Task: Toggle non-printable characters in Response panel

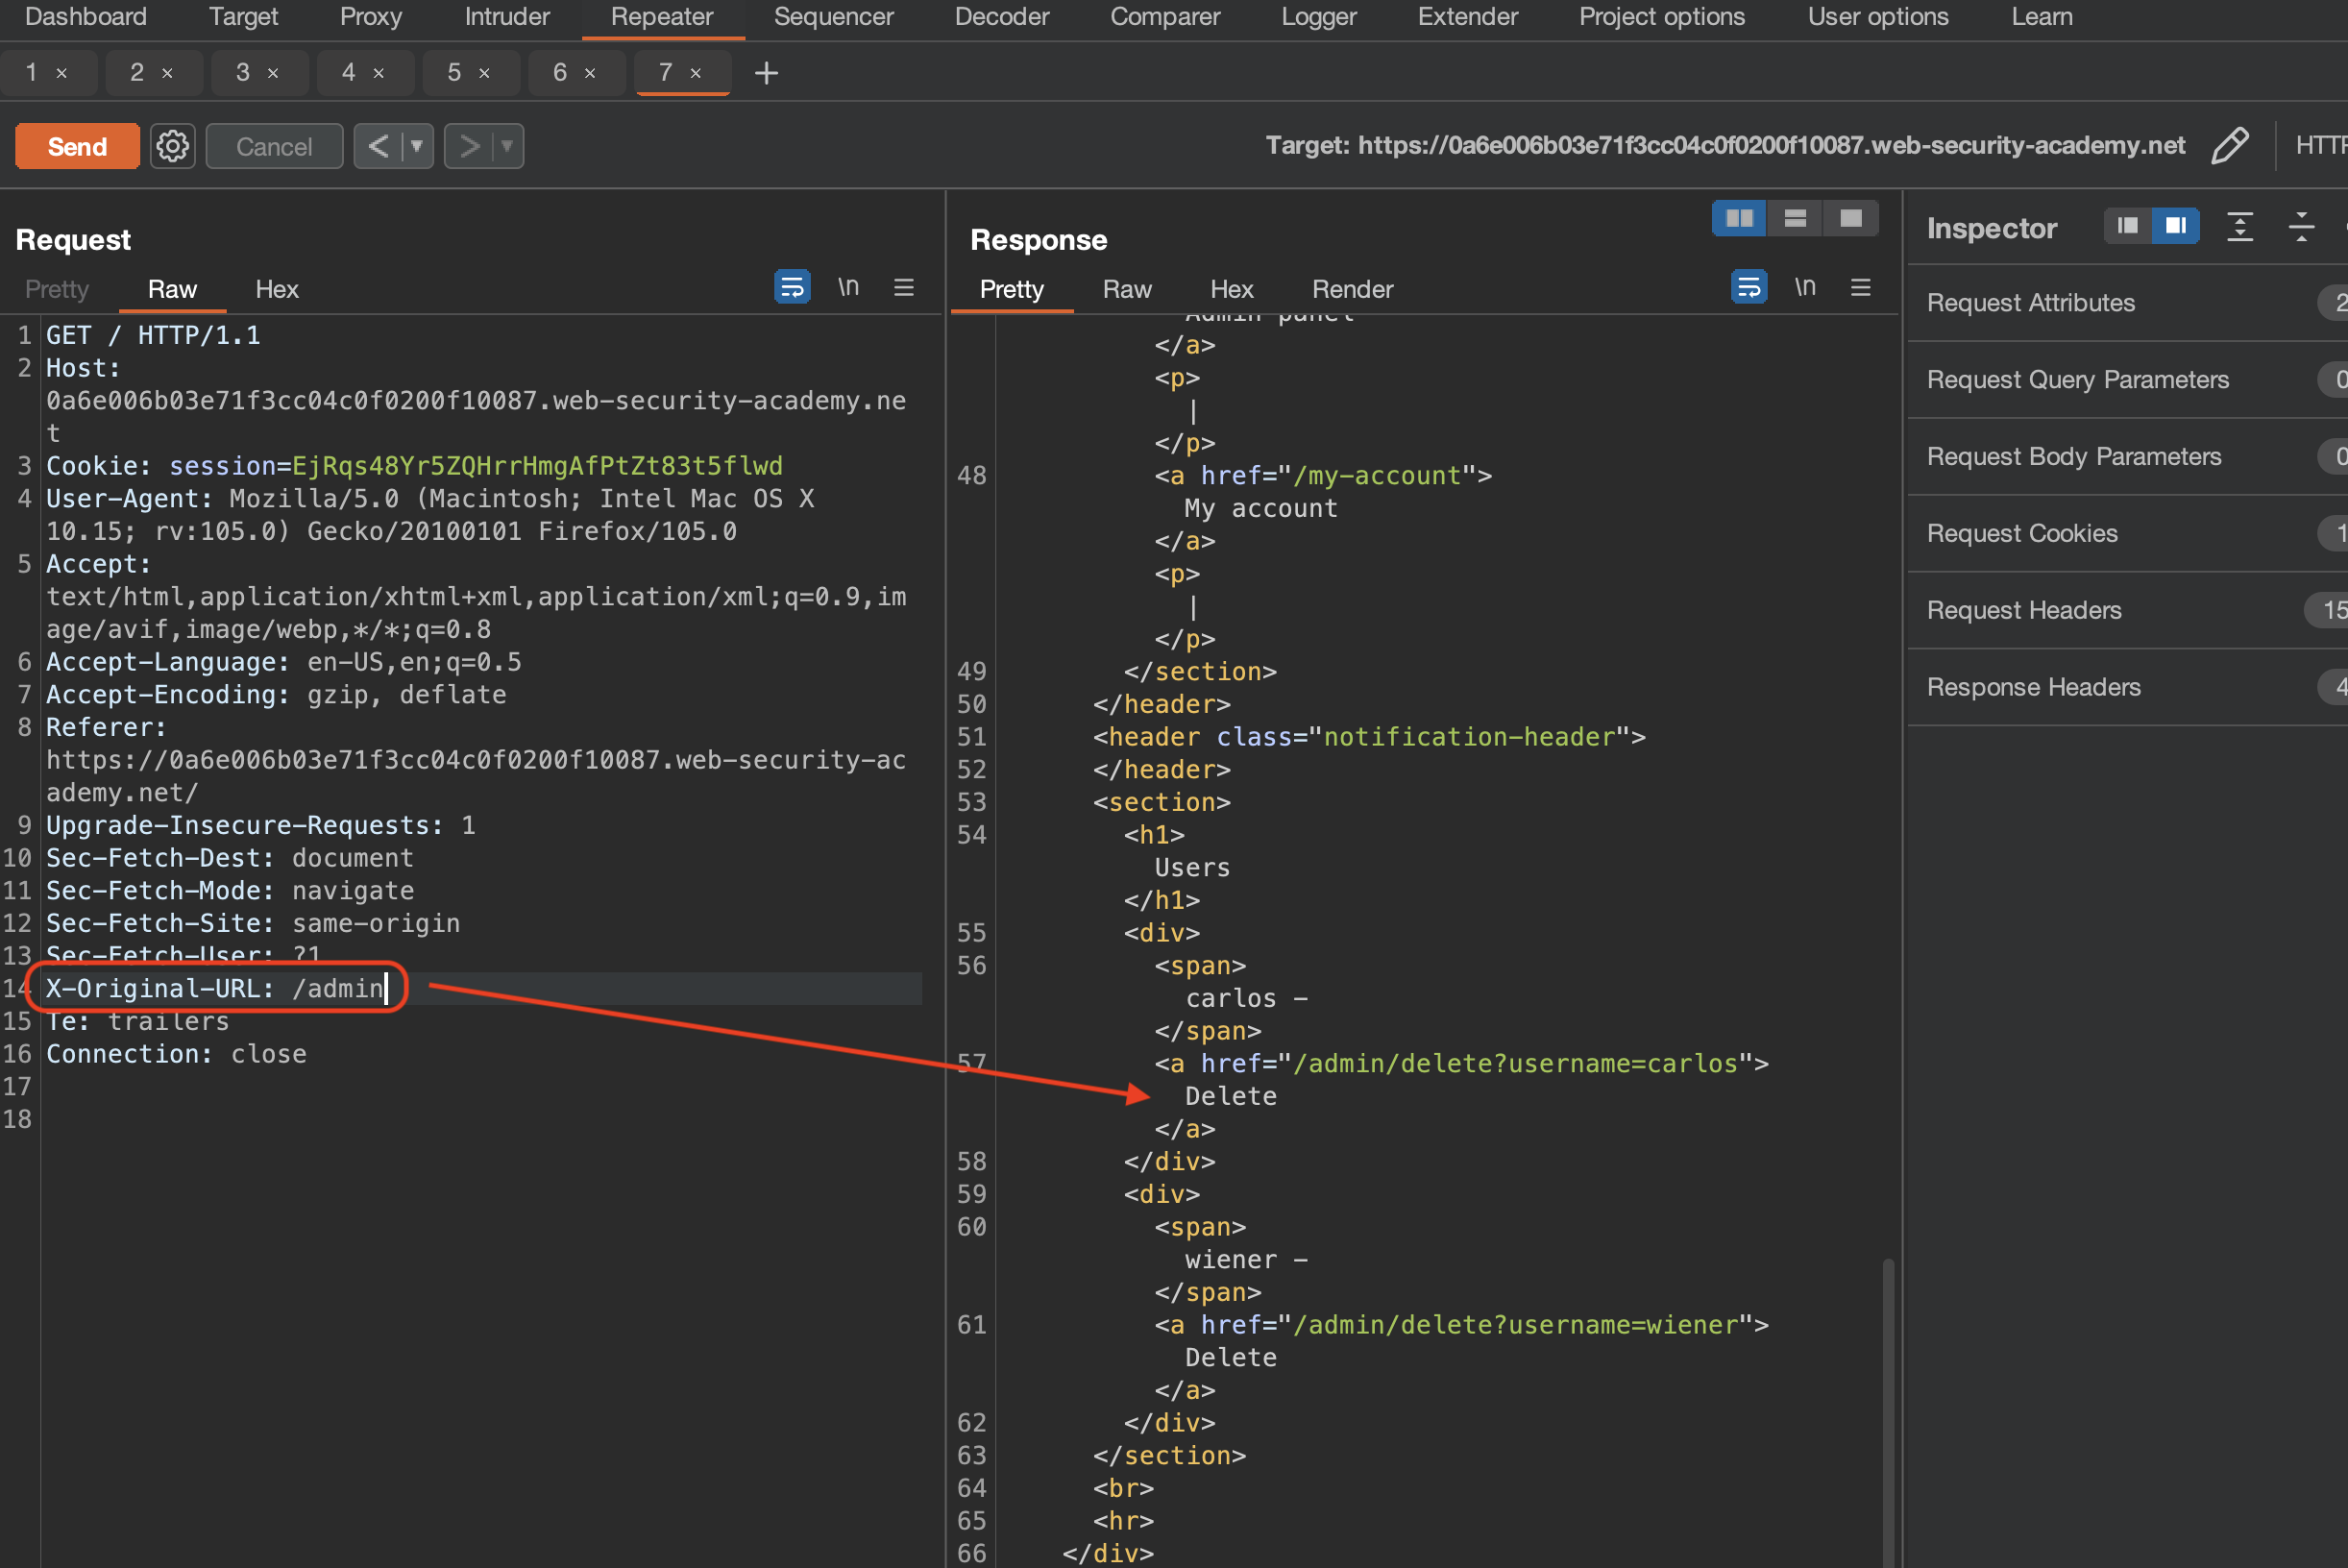Action: coord(1804,288)
